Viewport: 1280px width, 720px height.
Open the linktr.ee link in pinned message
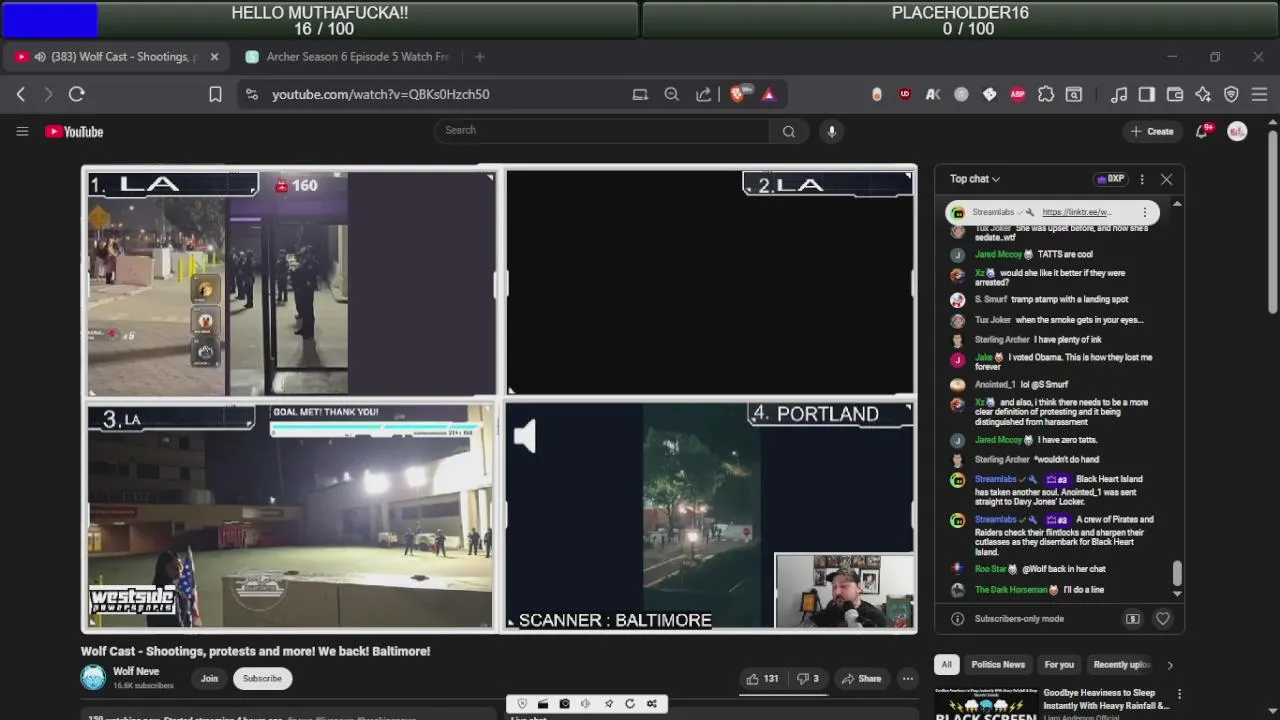1076,212
